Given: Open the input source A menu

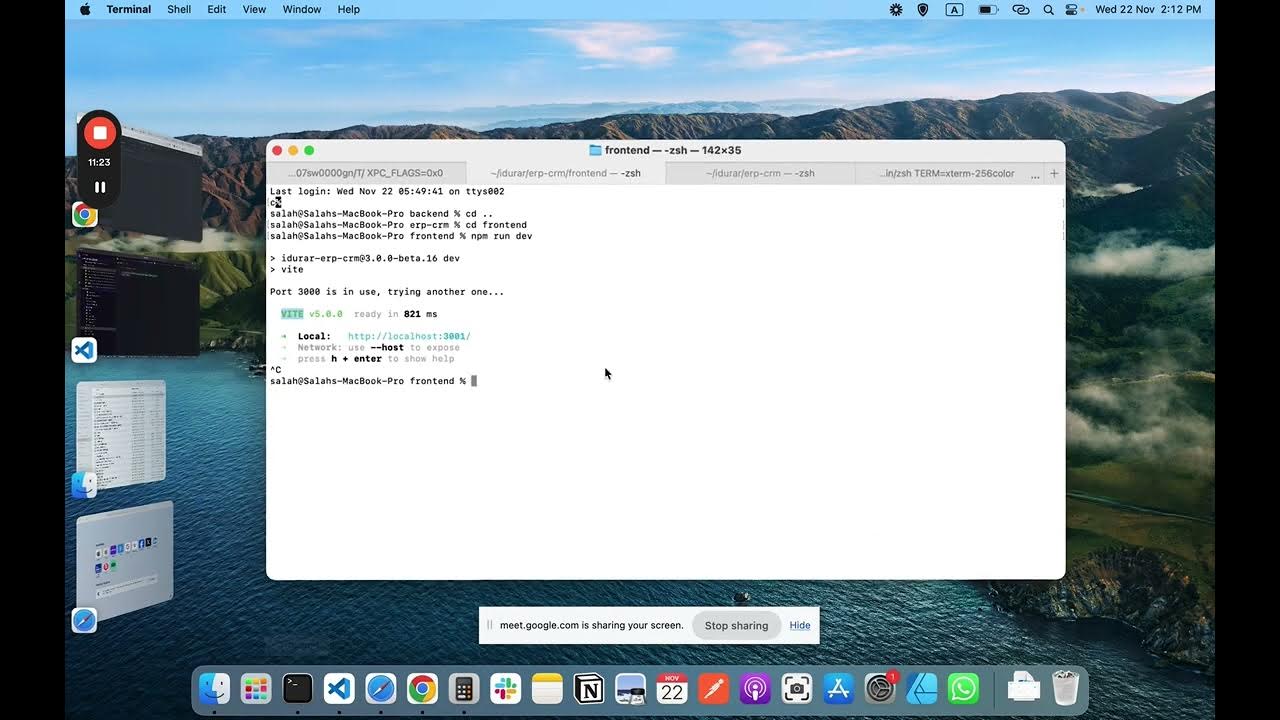Looking at the screenshot, I should click(954, 9).
